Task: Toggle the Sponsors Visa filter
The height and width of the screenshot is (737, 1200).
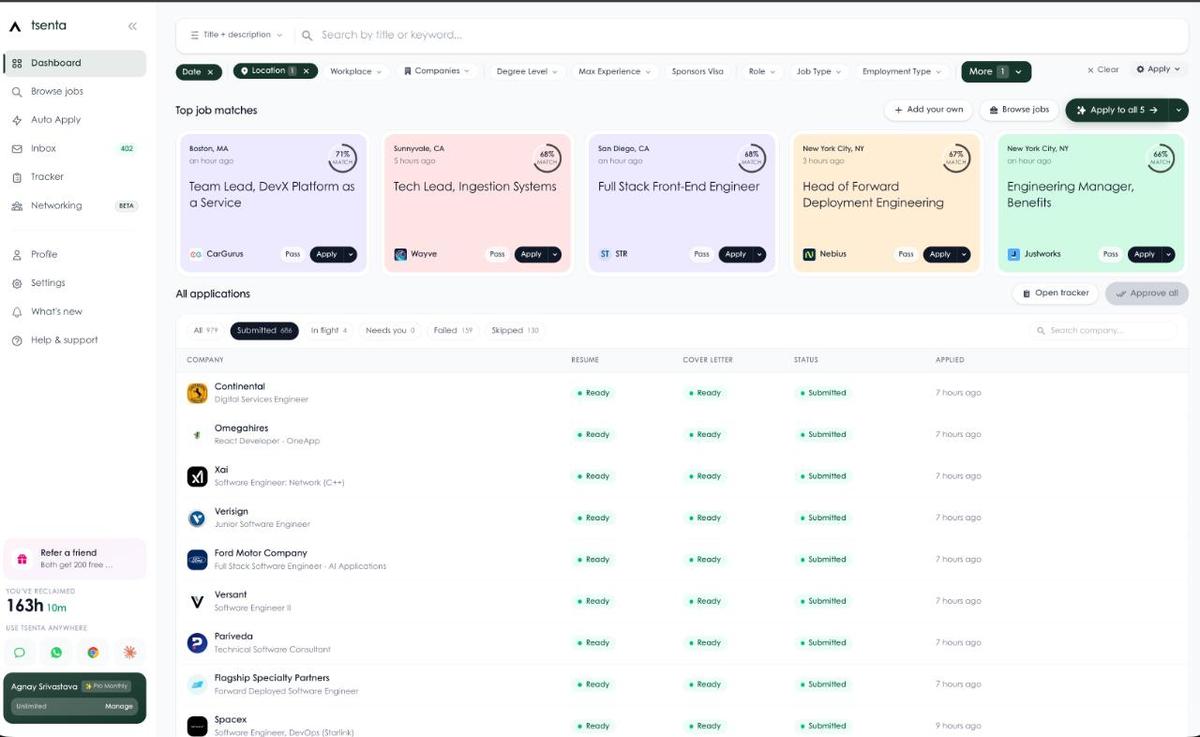Action: (697, 72)
